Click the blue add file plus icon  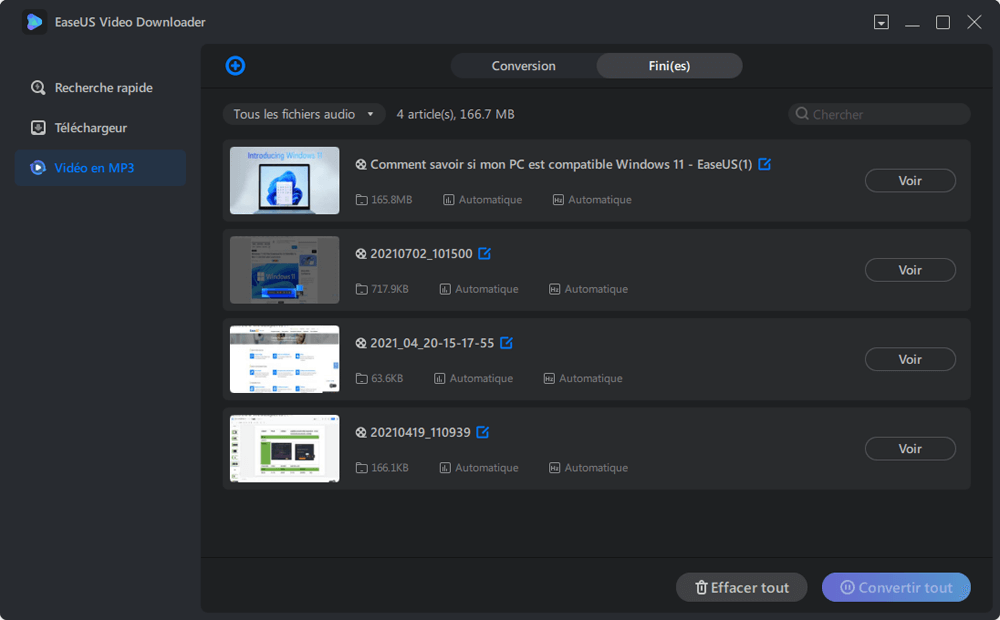tap(235, 66)
